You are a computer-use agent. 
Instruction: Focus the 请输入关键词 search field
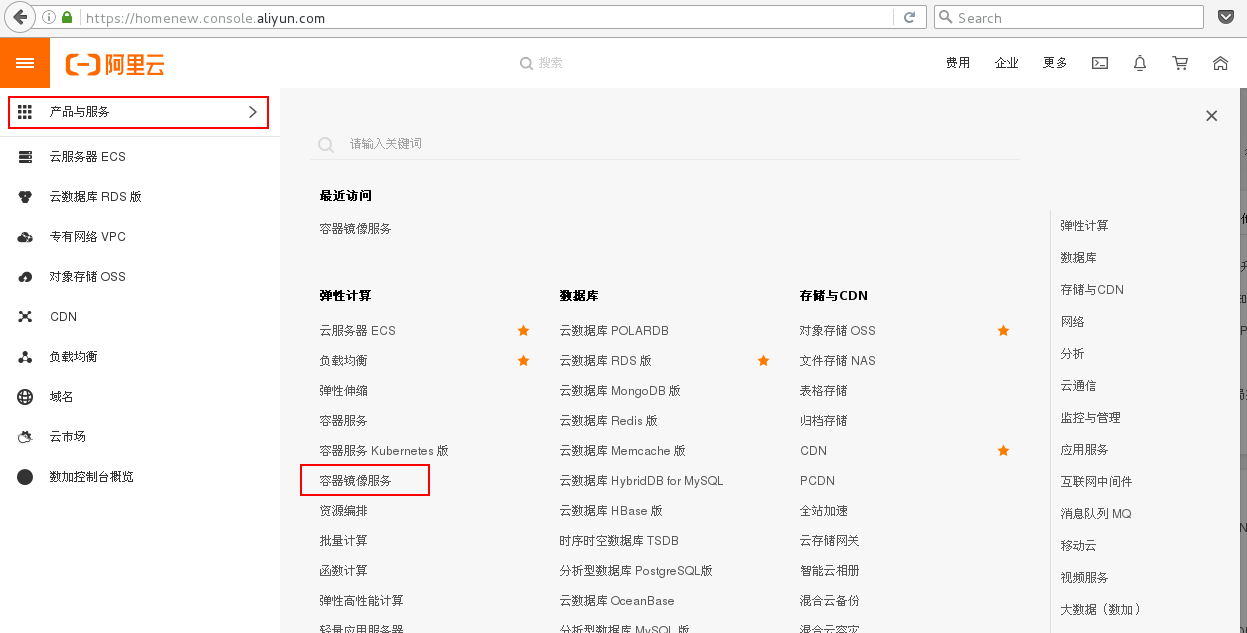click(x=665, y=144)
